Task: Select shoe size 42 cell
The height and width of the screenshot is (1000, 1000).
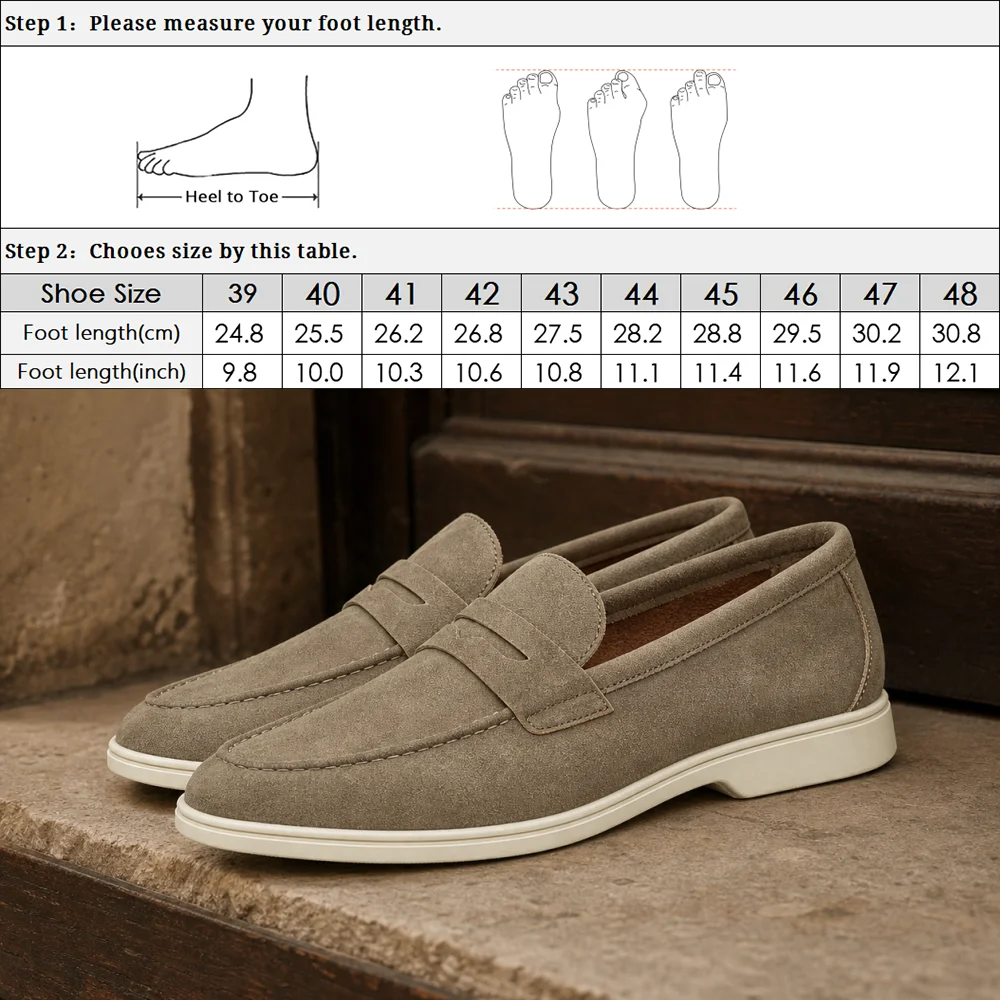Action: point(482,293)
